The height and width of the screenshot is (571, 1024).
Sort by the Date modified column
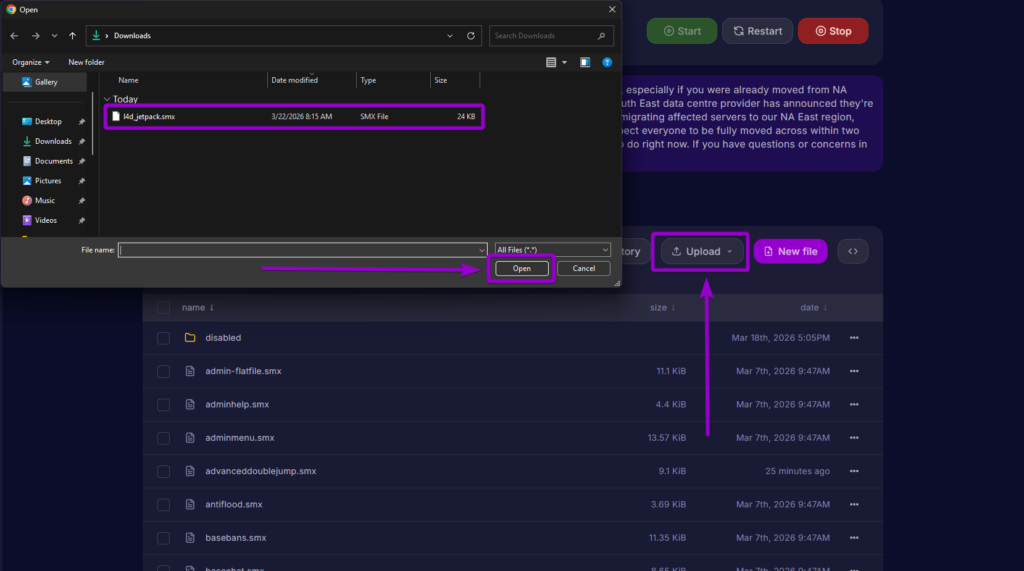[295, 80]
